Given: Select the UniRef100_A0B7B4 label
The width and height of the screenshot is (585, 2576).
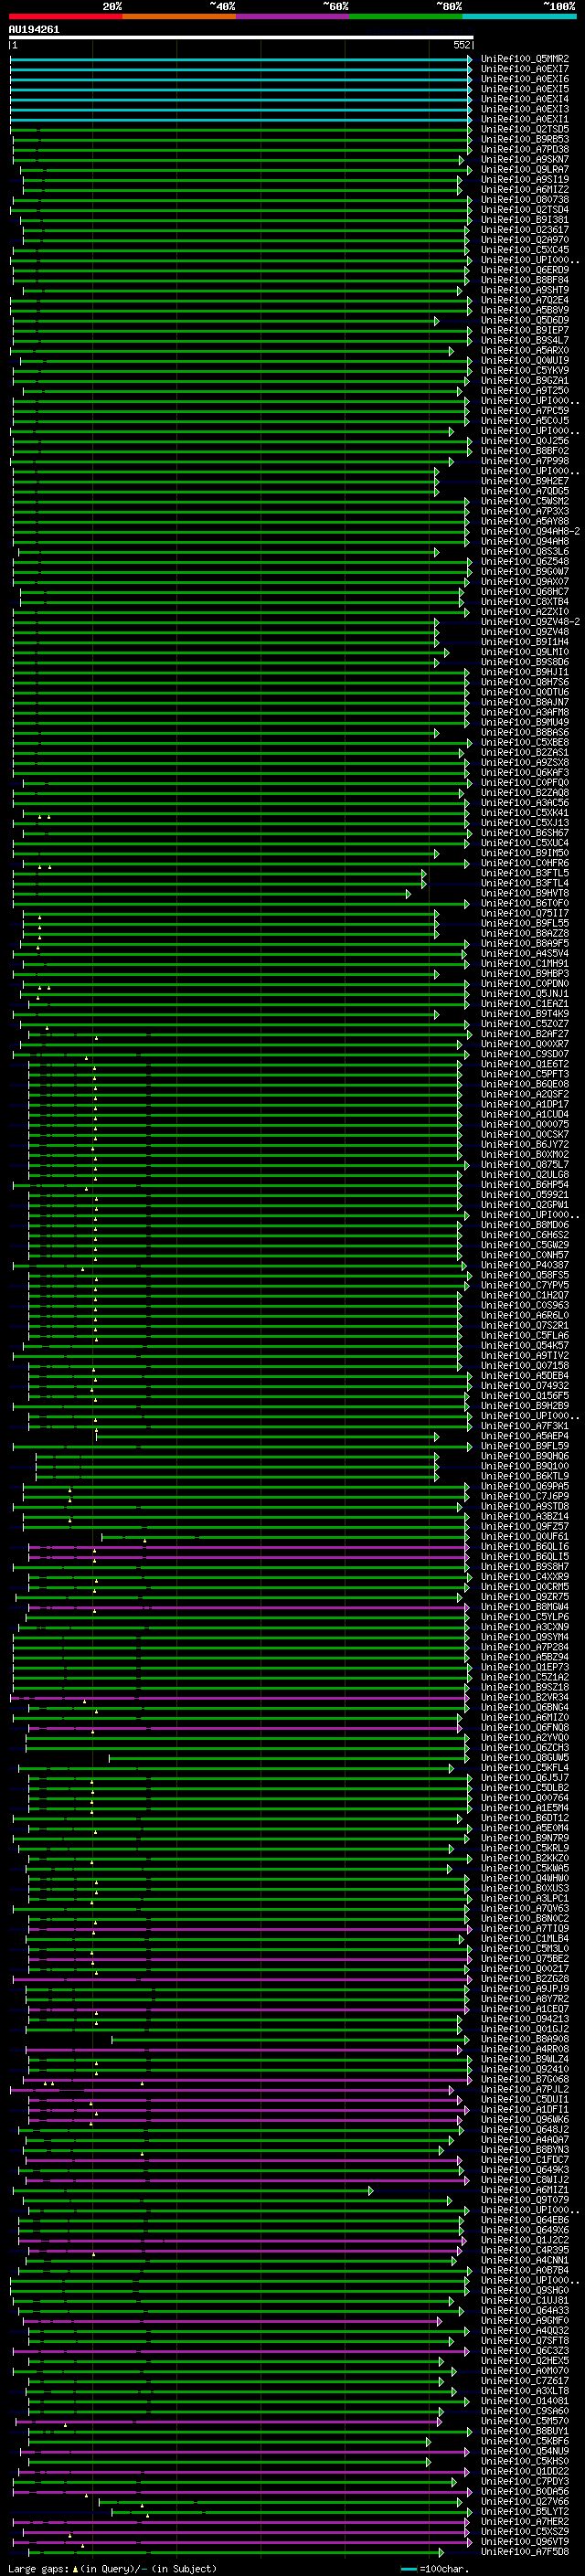Looking at the screenshot, I should [x=525, y=2271].
